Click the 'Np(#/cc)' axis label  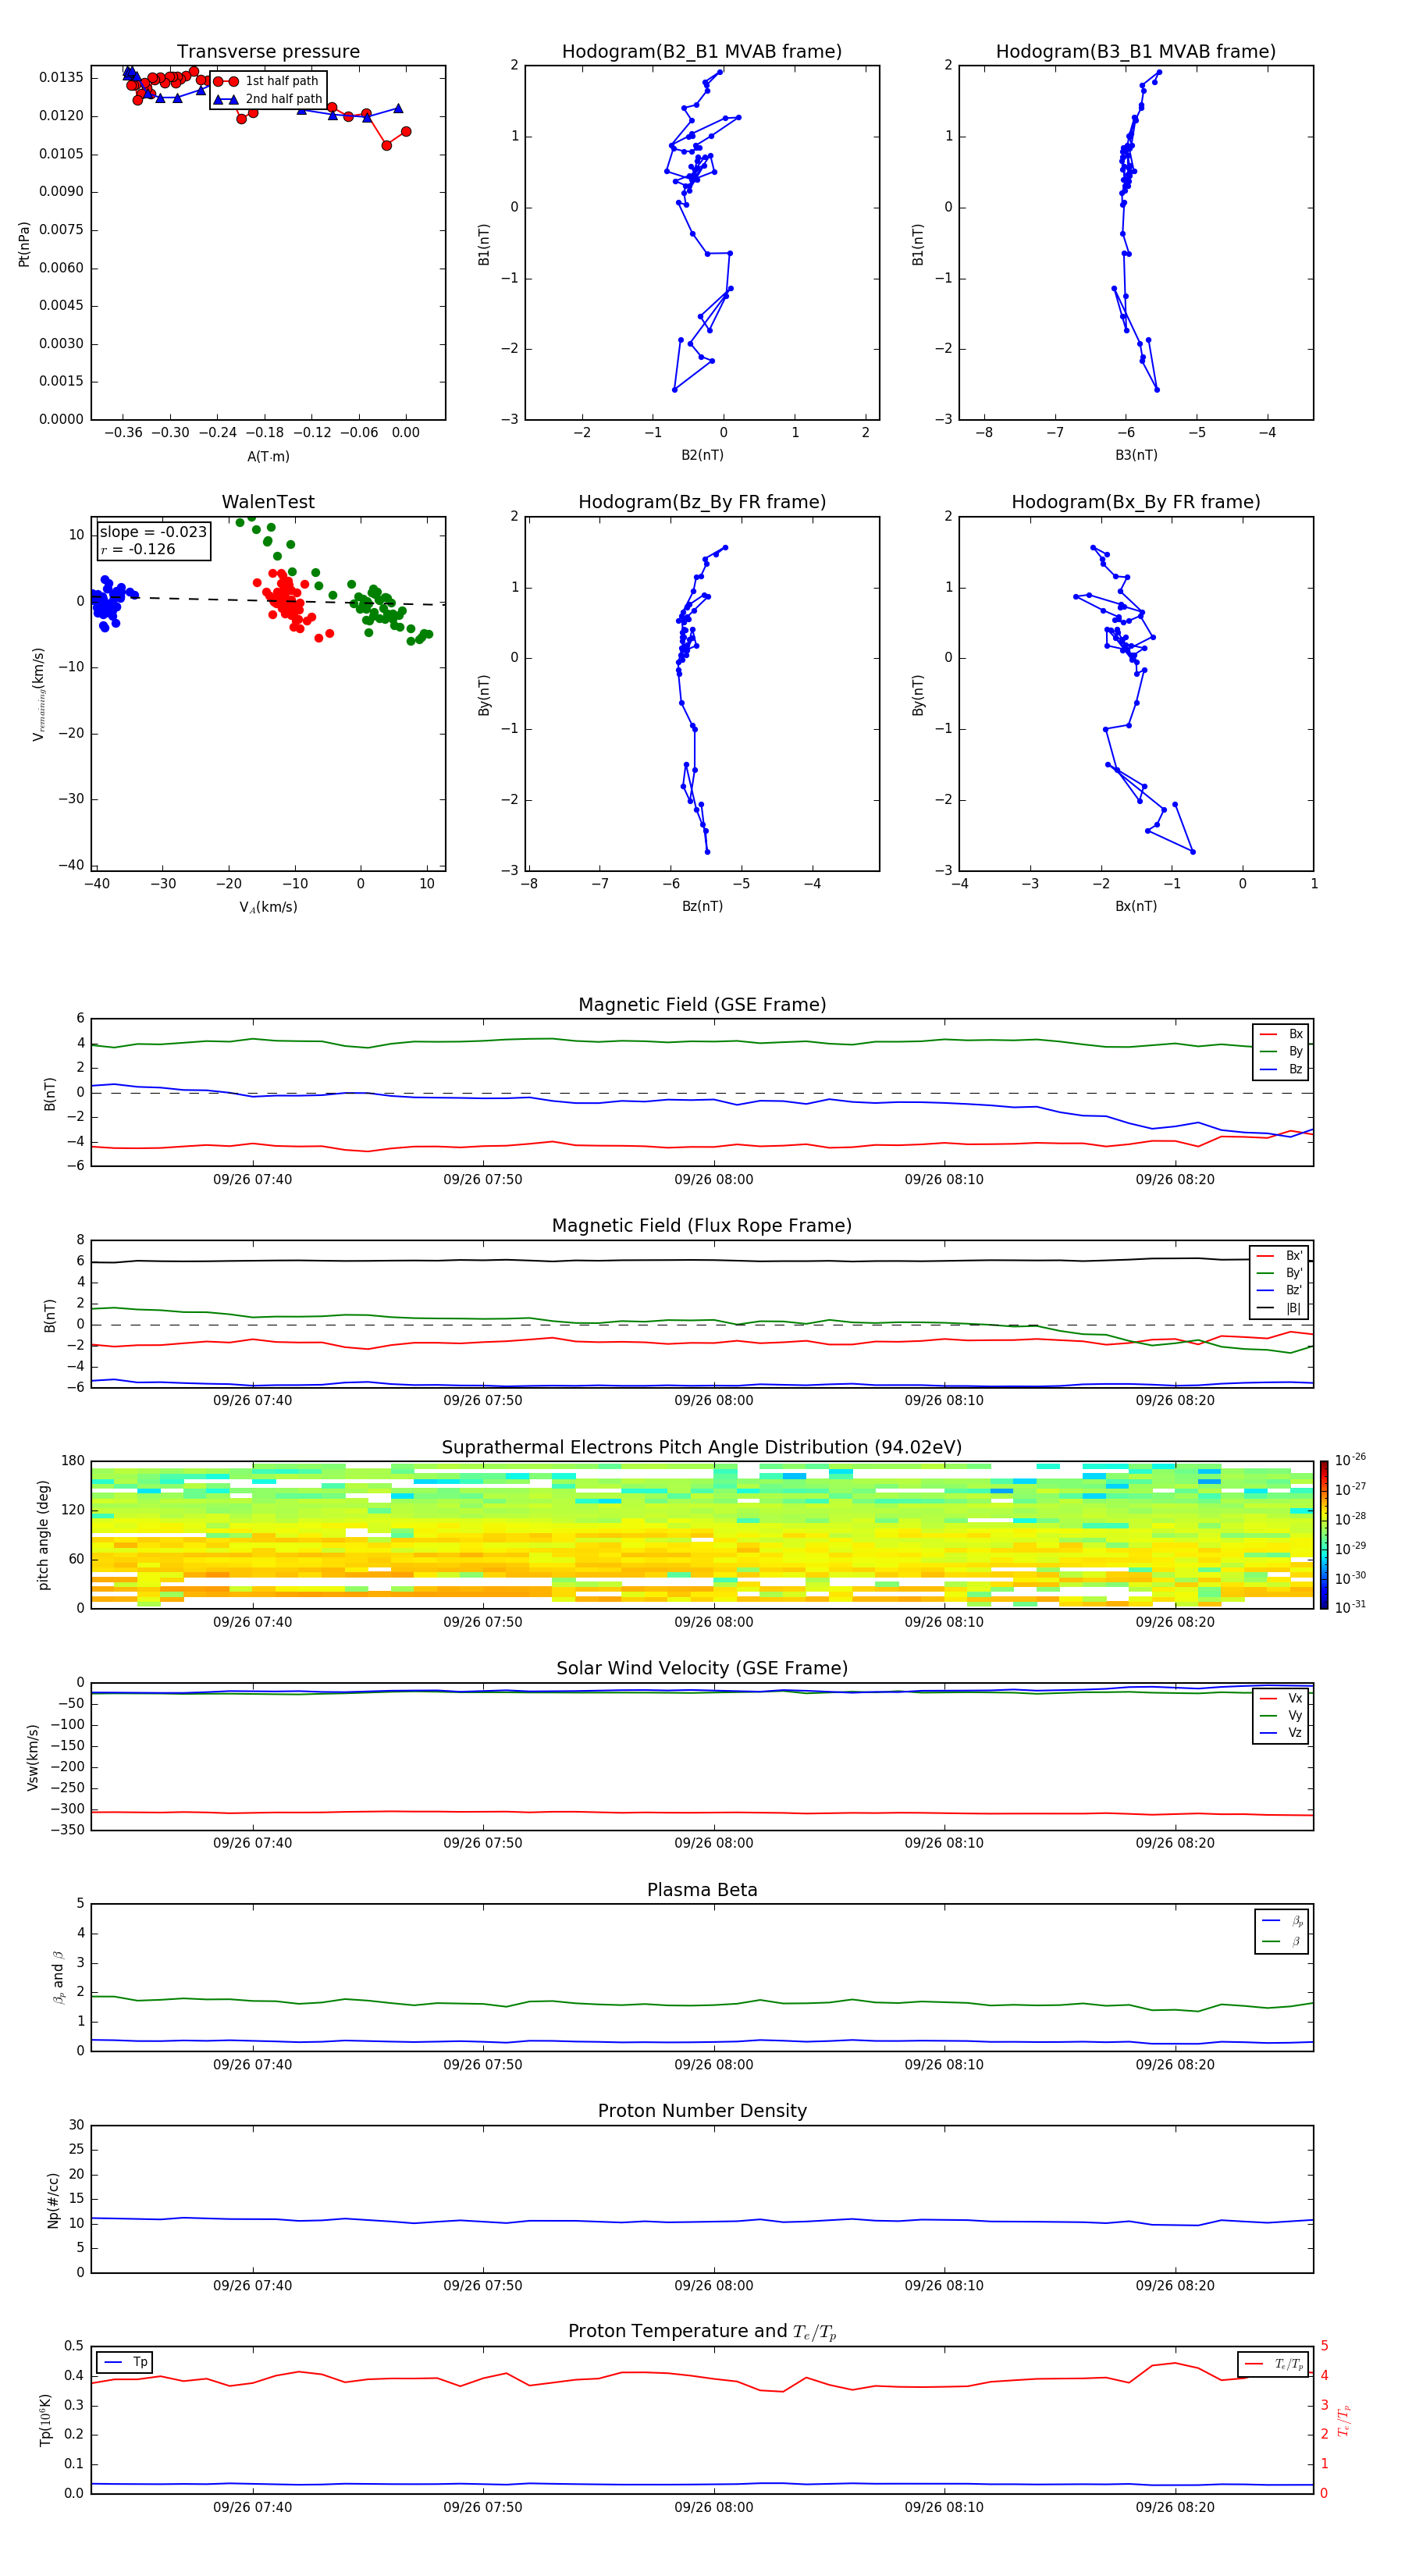53,2200
